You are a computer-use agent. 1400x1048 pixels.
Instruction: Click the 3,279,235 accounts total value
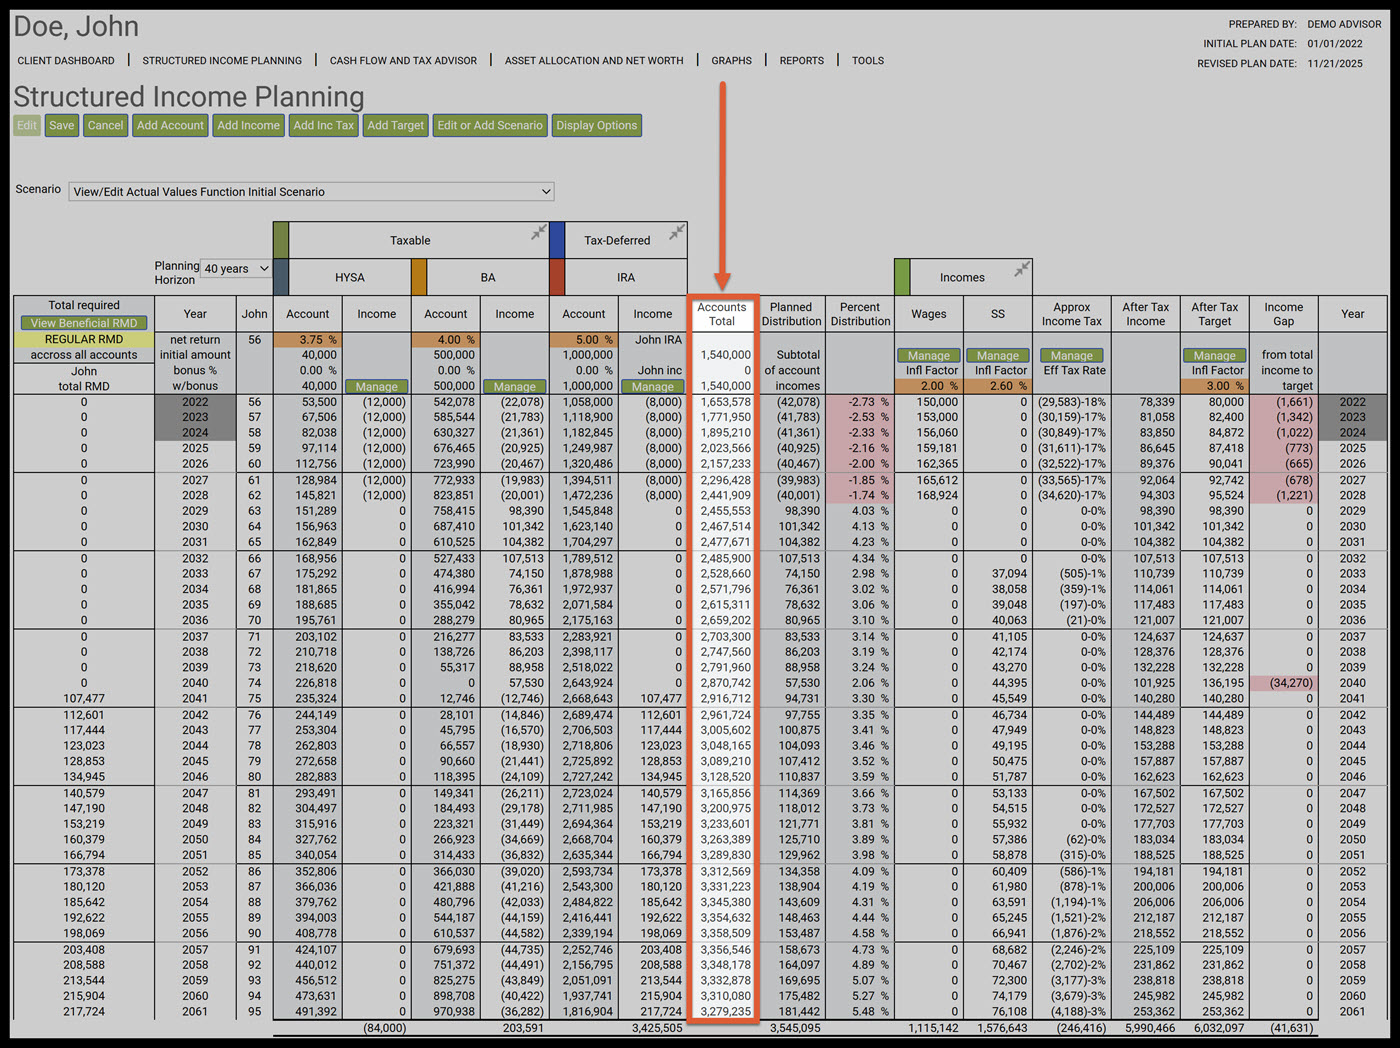click(725, 1011)
